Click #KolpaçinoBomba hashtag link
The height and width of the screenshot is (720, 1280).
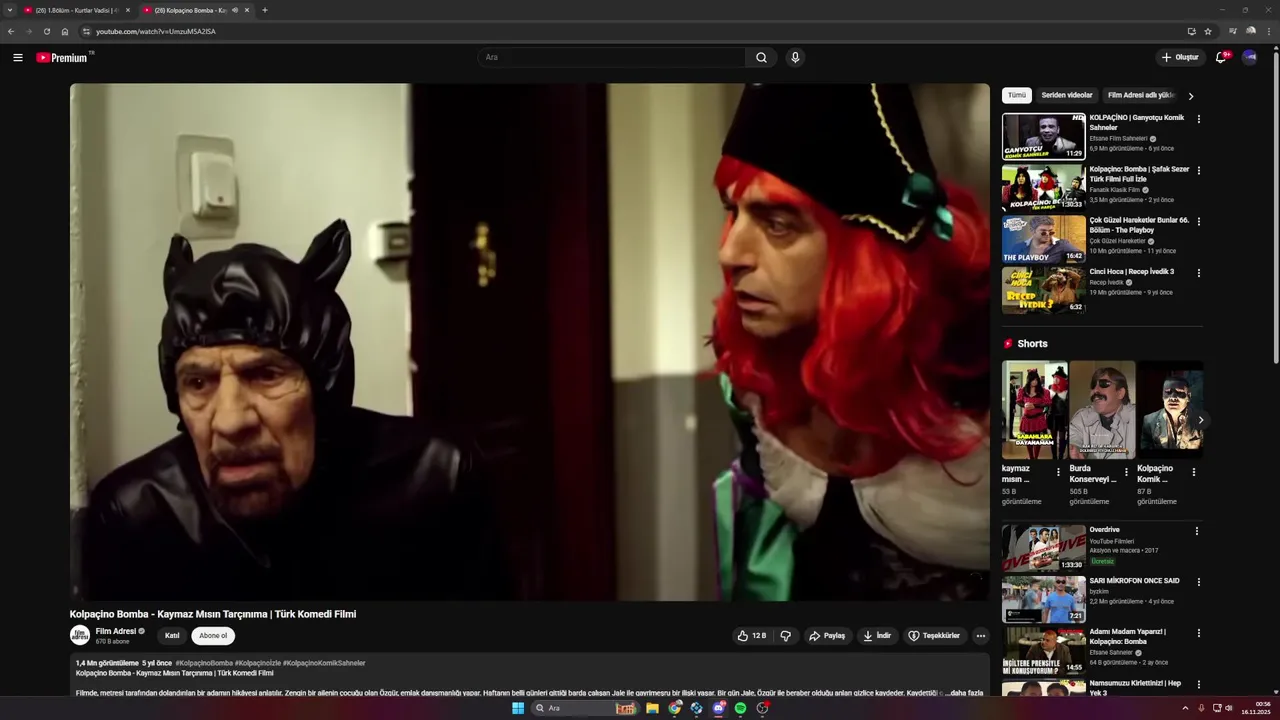[x=204, y=663]
